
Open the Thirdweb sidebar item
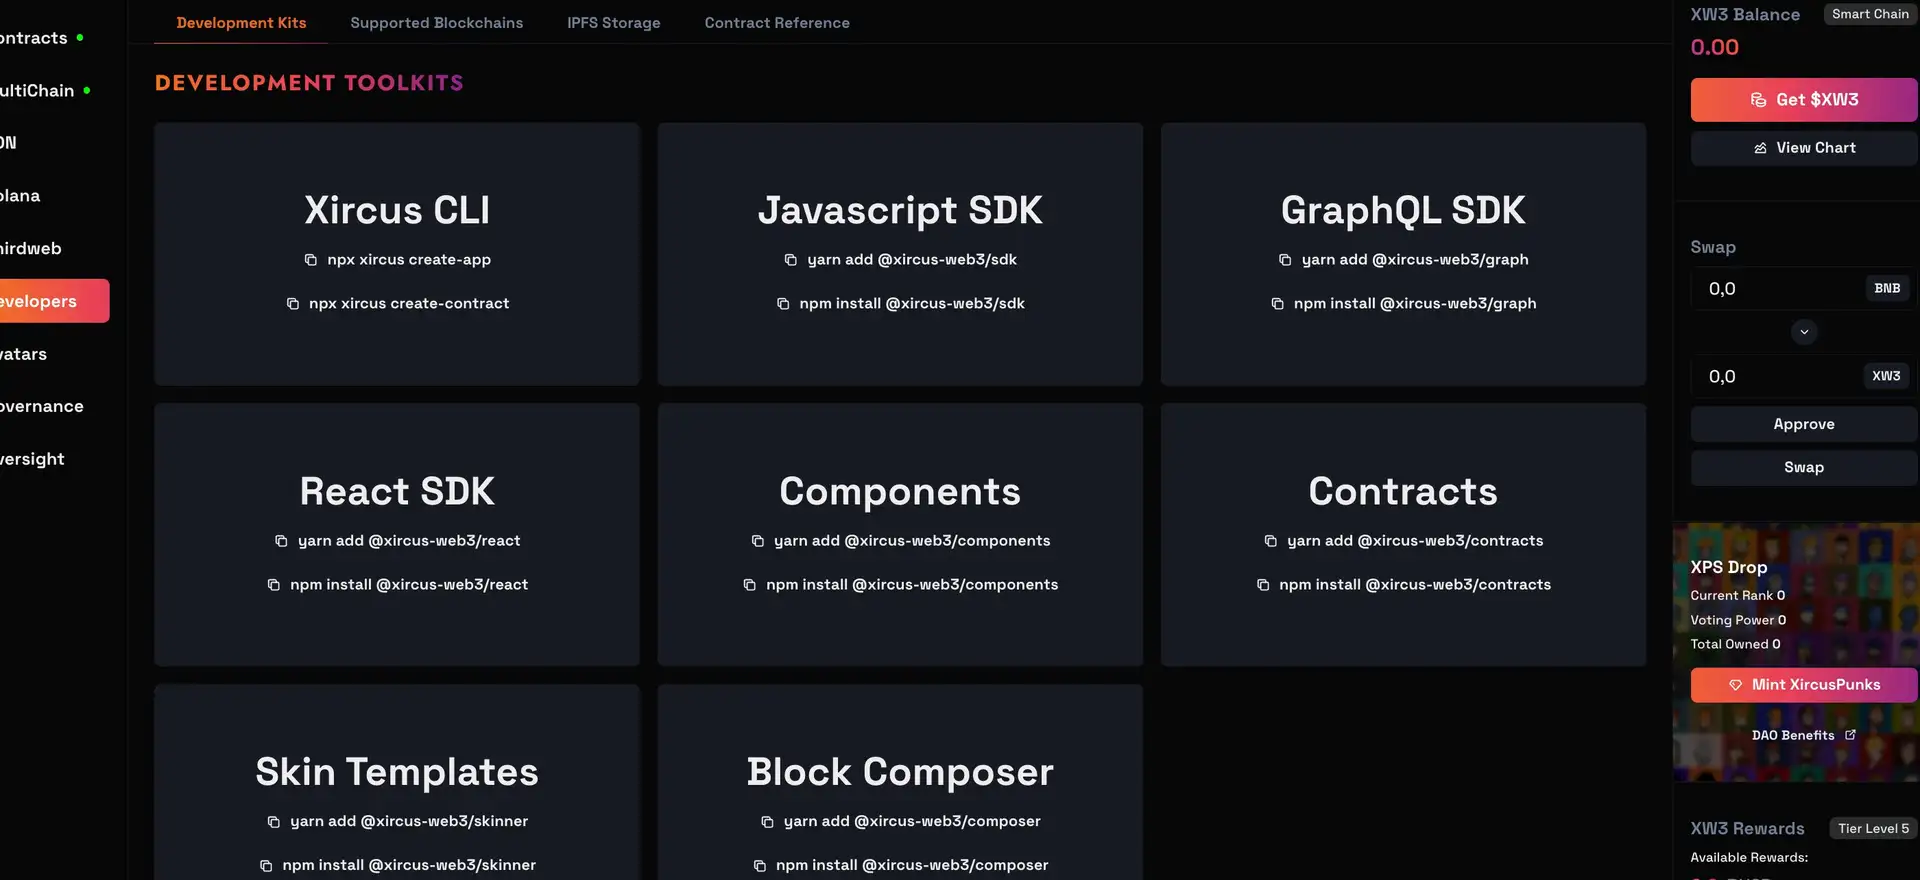click(x=31, y=248)
